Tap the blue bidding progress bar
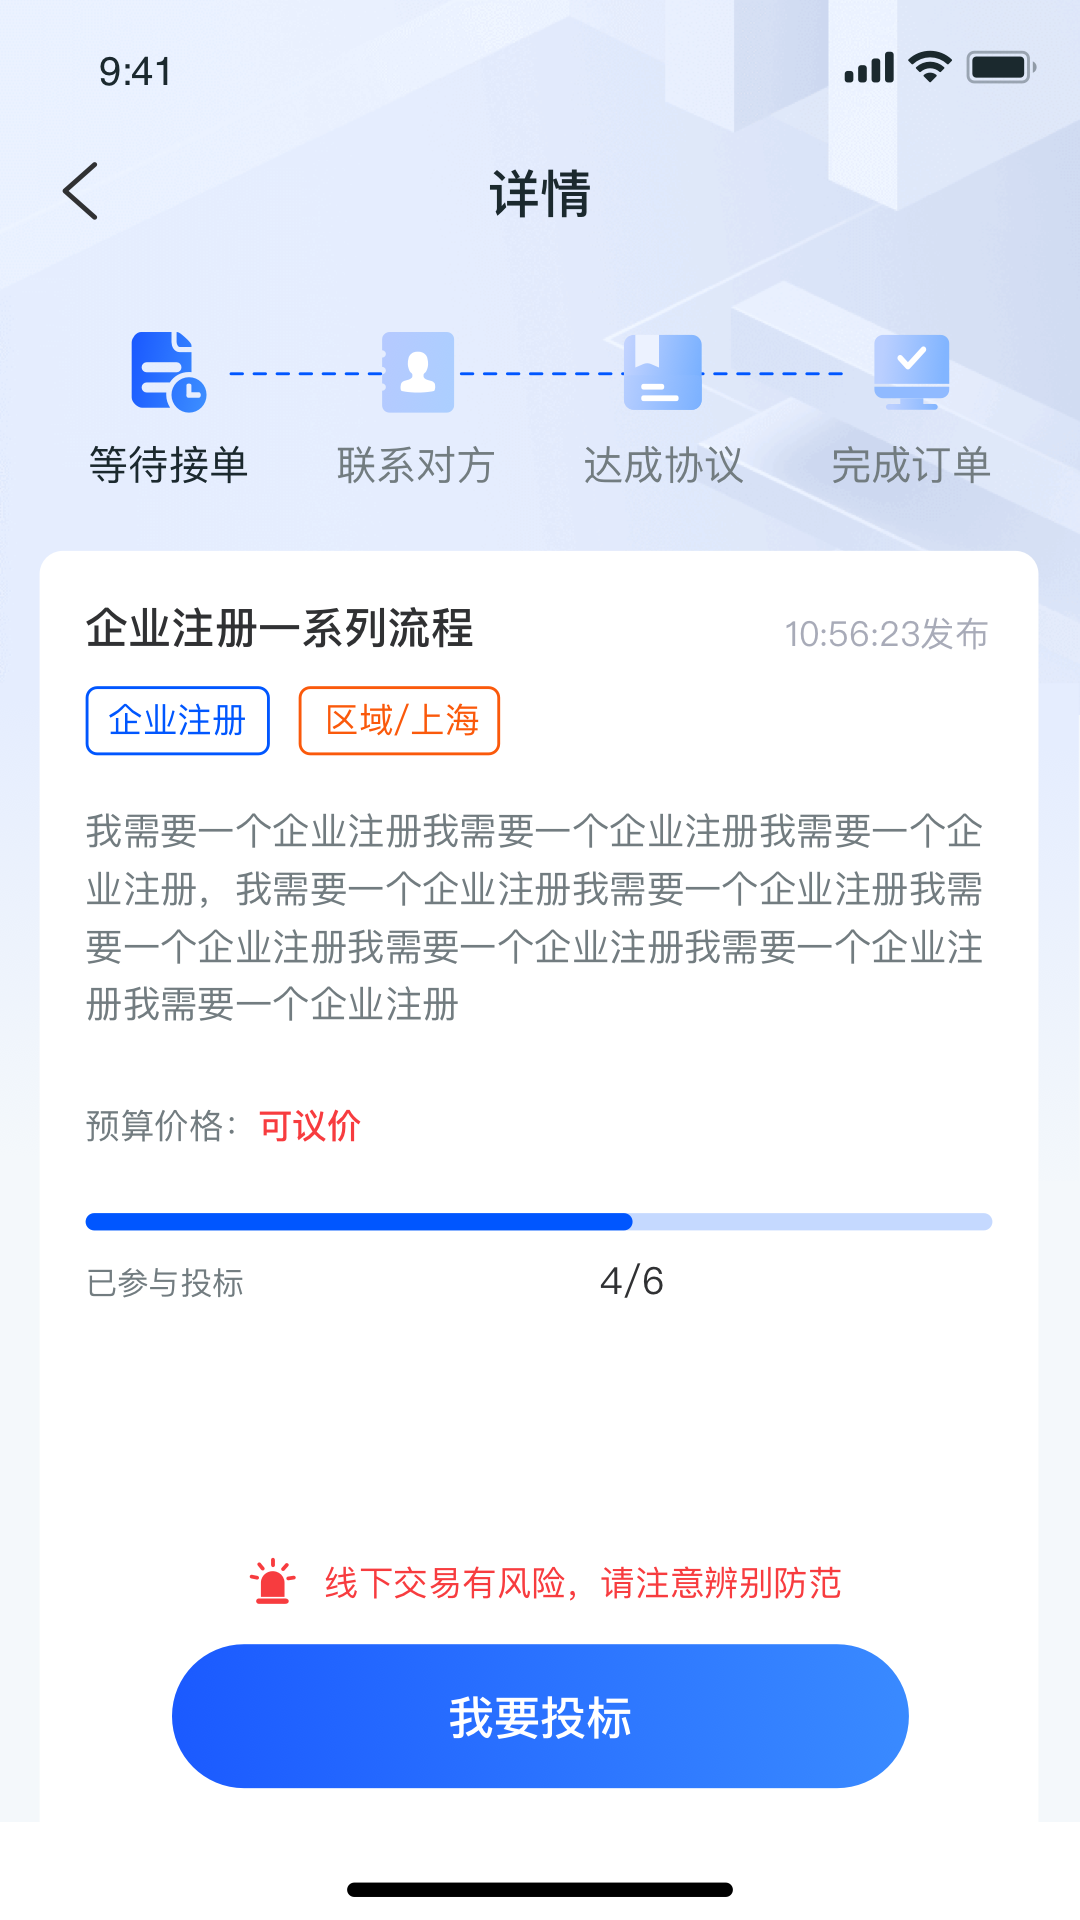This screenshot has width=1080, height=1920. (x=359, y=1221)
